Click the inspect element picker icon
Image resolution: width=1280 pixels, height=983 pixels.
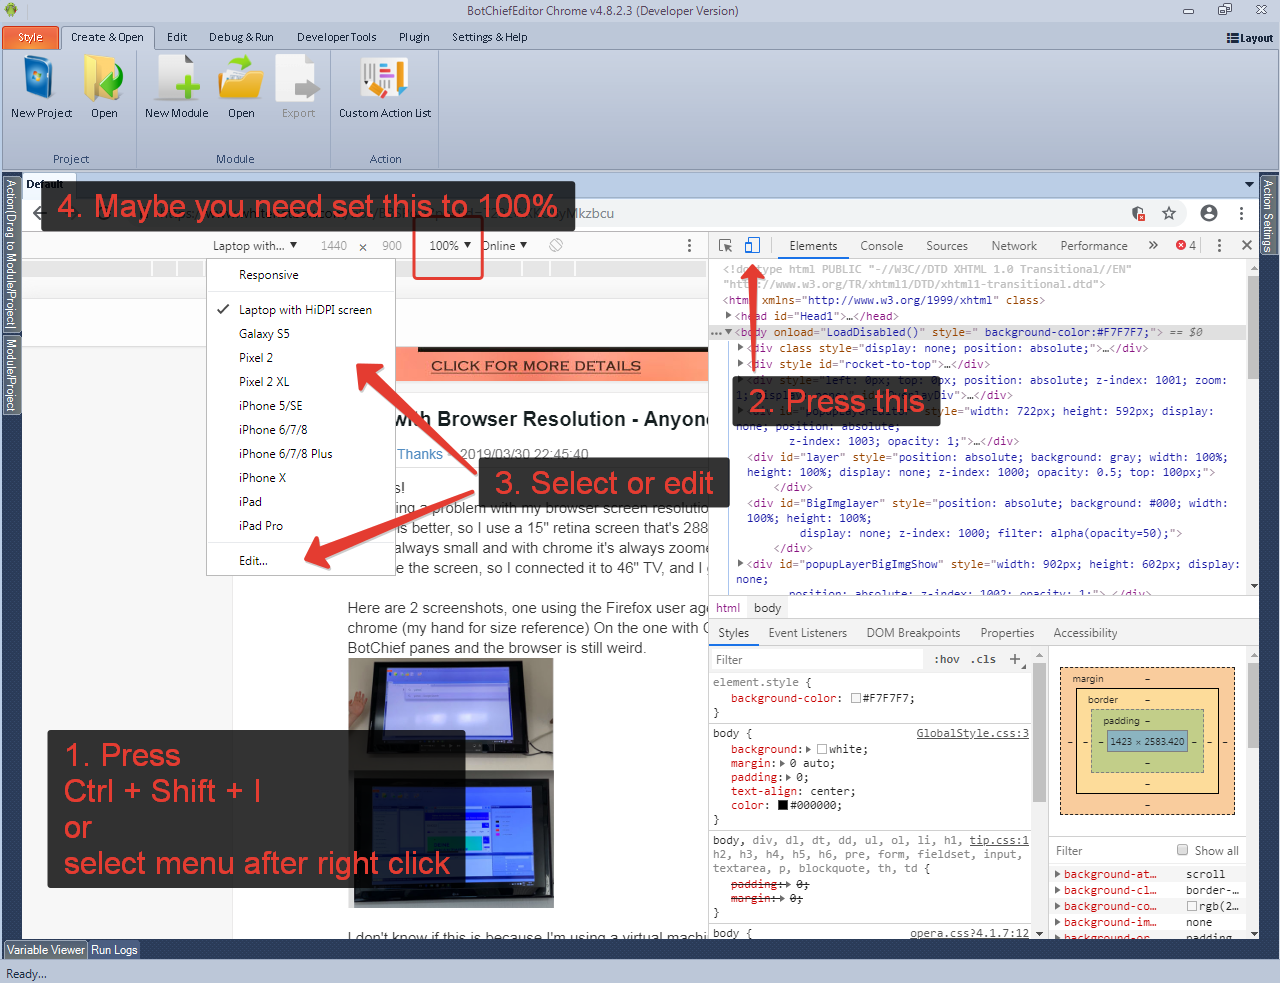pyautogui.click(x=726, y=245)
